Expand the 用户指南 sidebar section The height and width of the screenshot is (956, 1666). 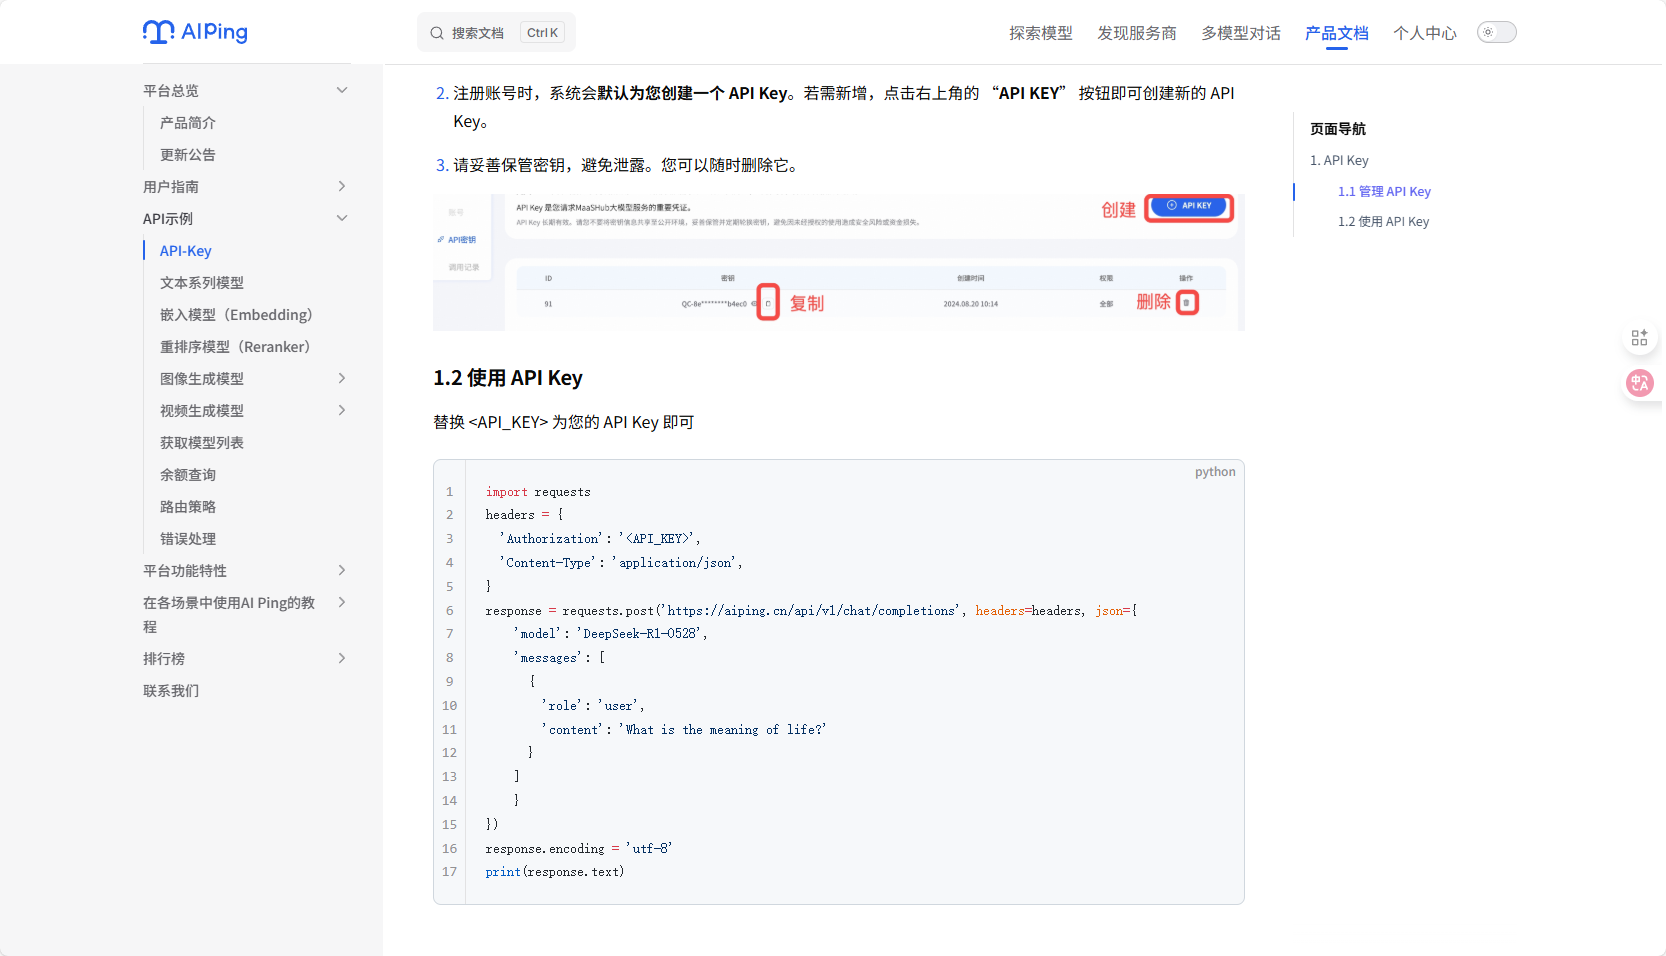point(342,186)
